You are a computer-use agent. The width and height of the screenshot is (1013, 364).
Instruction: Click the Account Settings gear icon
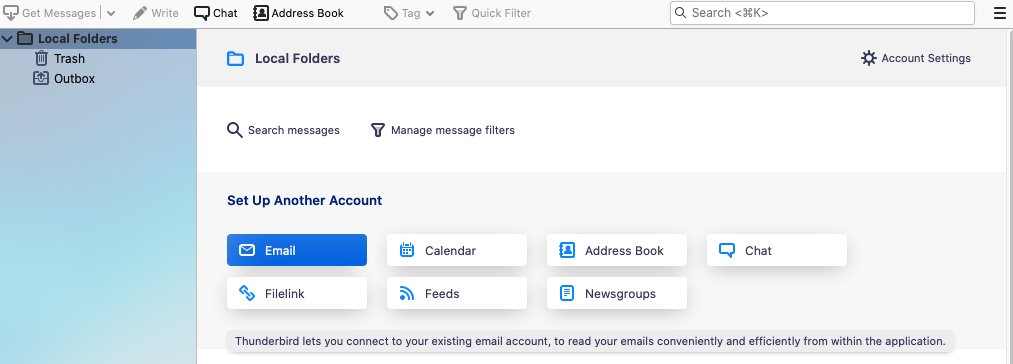tap(869, 58)
